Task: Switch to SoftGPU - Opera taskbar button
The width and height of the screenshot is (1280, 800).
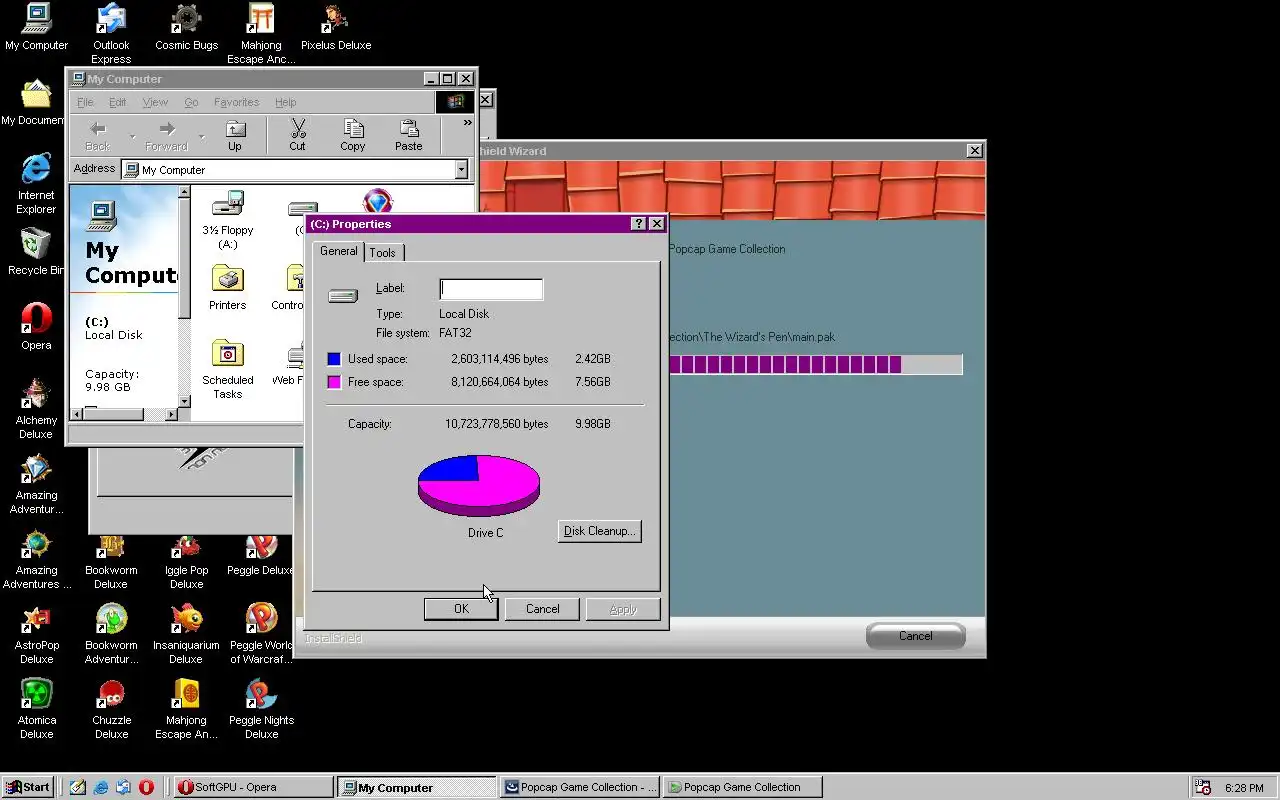Action: 253,787
